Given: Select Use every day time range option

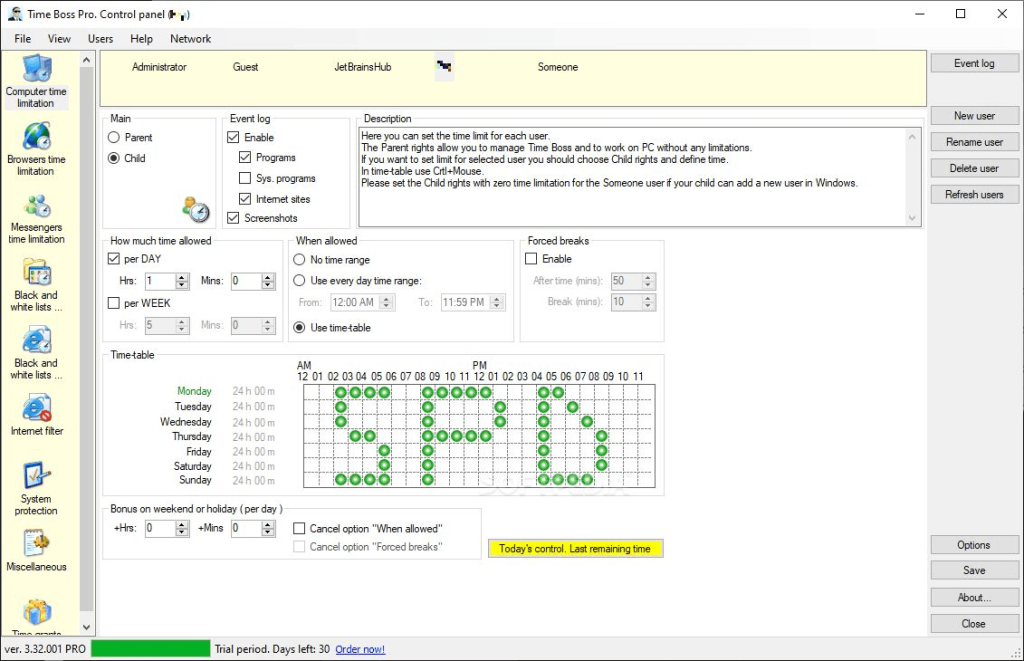Looking at the screenshot, I should point(299,280).
